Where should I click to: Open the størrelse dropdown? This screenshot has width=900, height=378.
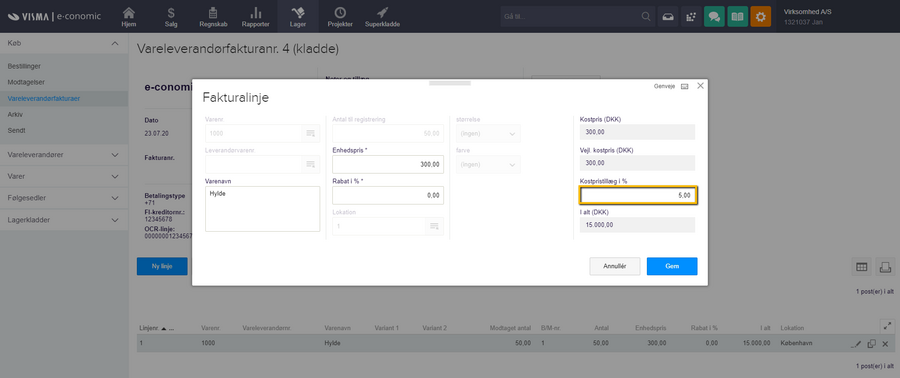[x=488, y=134]
